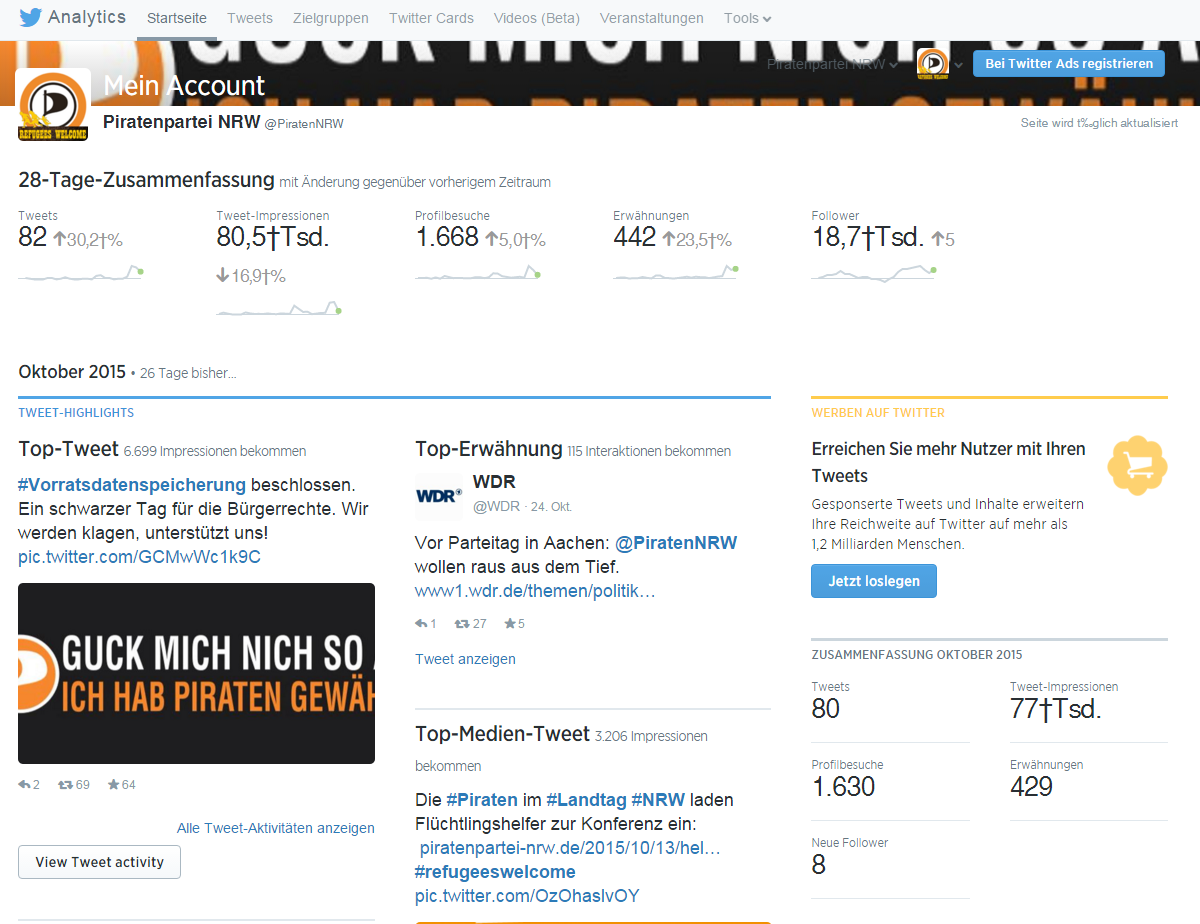Open the Zielgruppen tab
The image size is (1200, 924).
point(331,18)
